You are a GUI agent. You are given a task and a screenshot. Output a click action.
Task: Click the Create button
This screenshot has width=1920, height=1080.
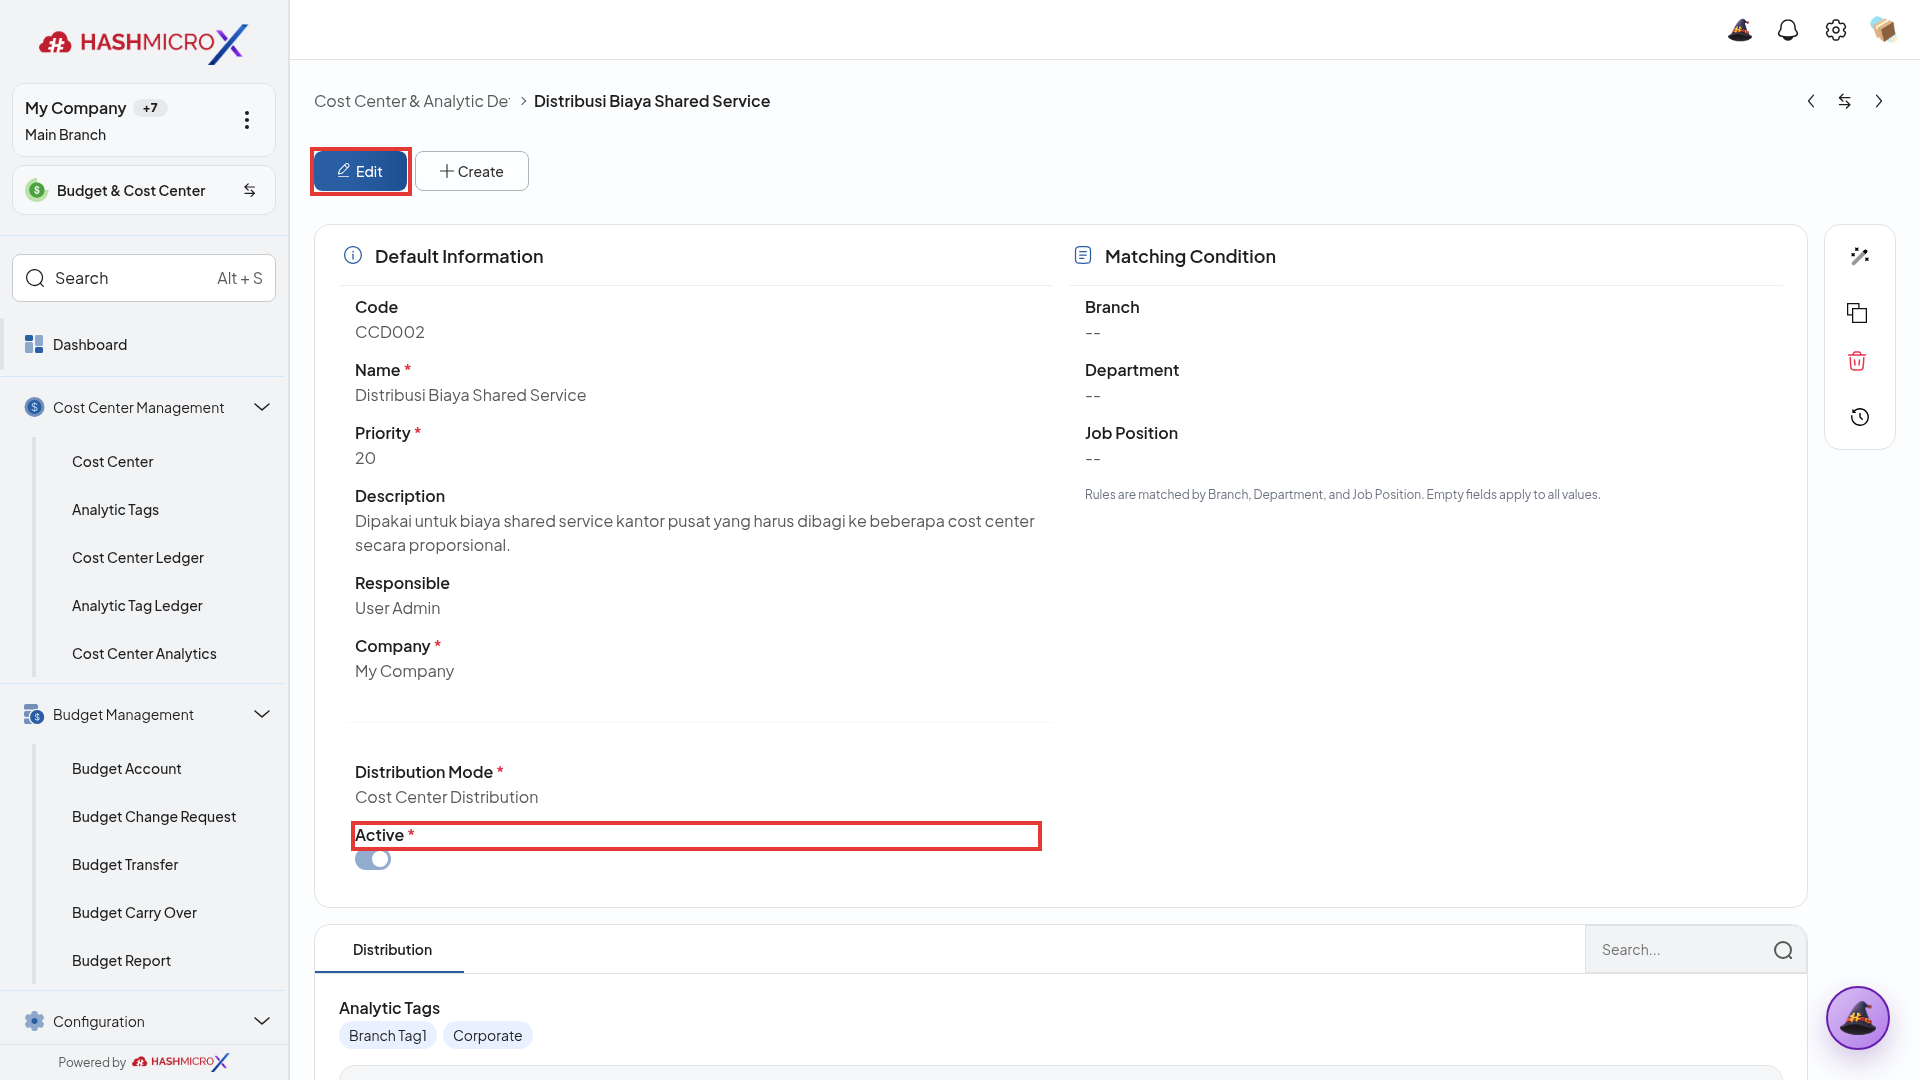472,171
